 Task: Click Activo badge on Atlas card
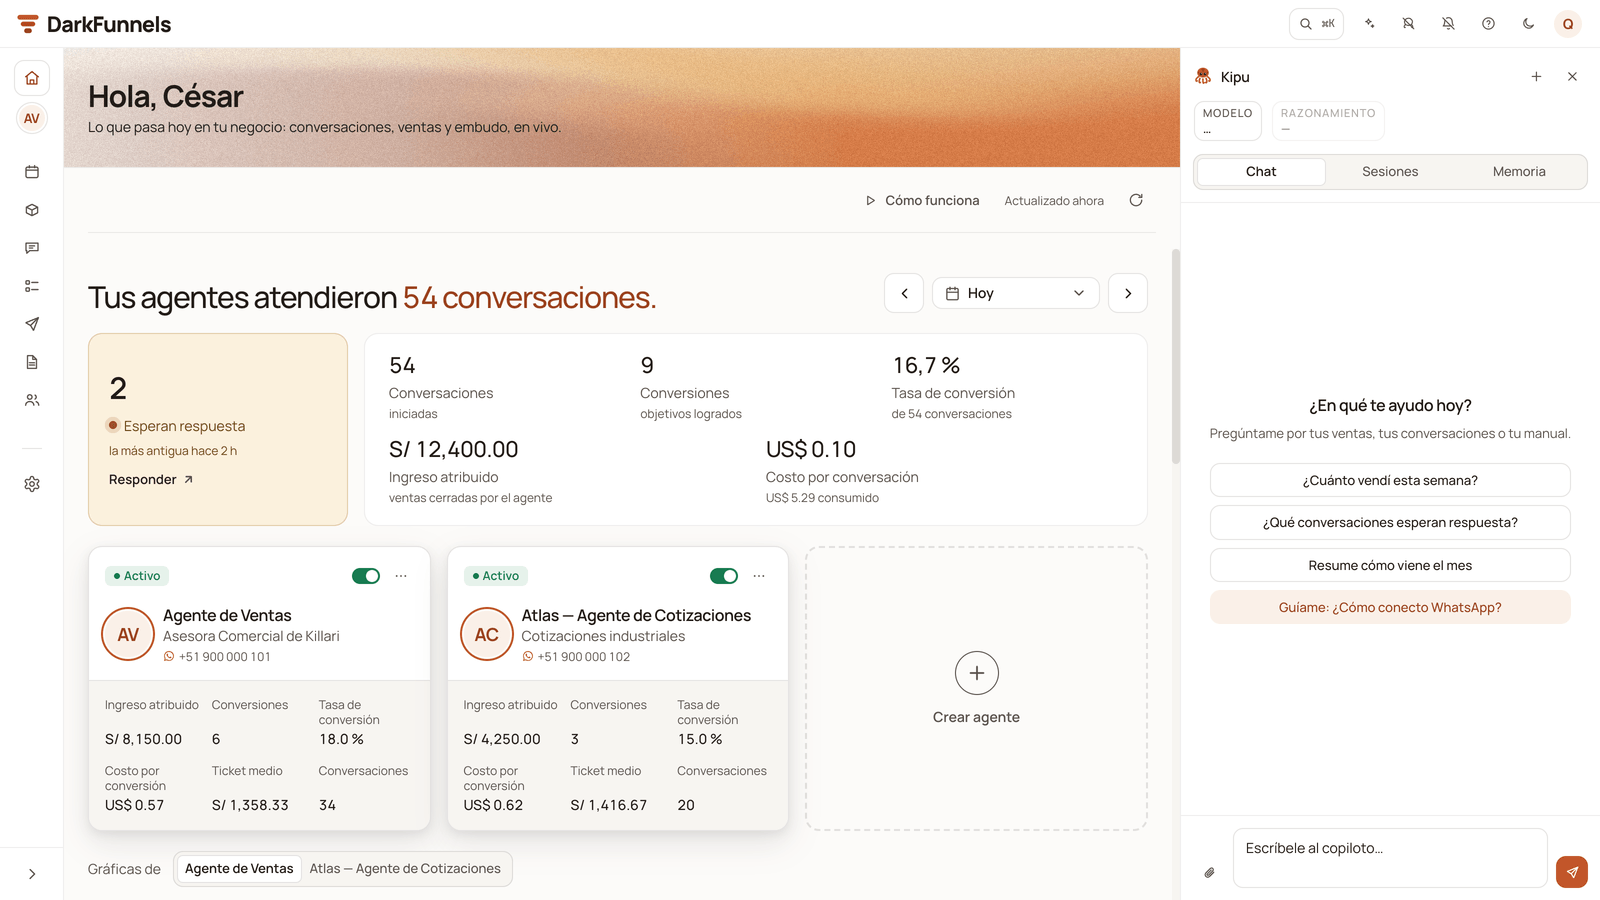tap(496, 576)
